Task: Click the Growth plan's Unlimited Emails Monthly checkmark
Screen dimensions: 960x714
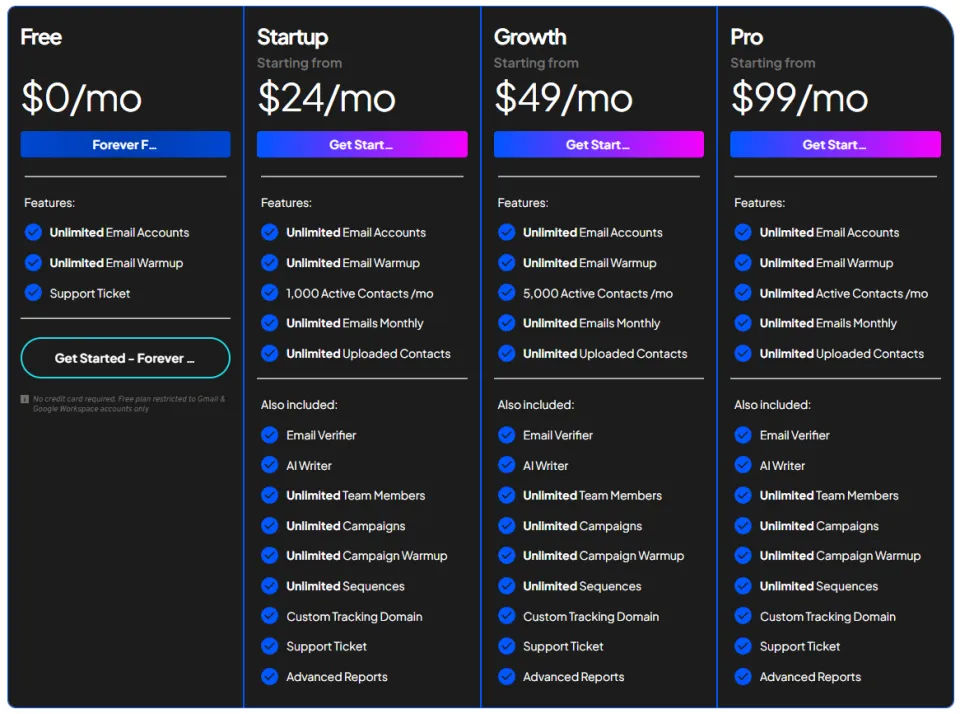Action: pyautogui.click(x=506, y=323)
